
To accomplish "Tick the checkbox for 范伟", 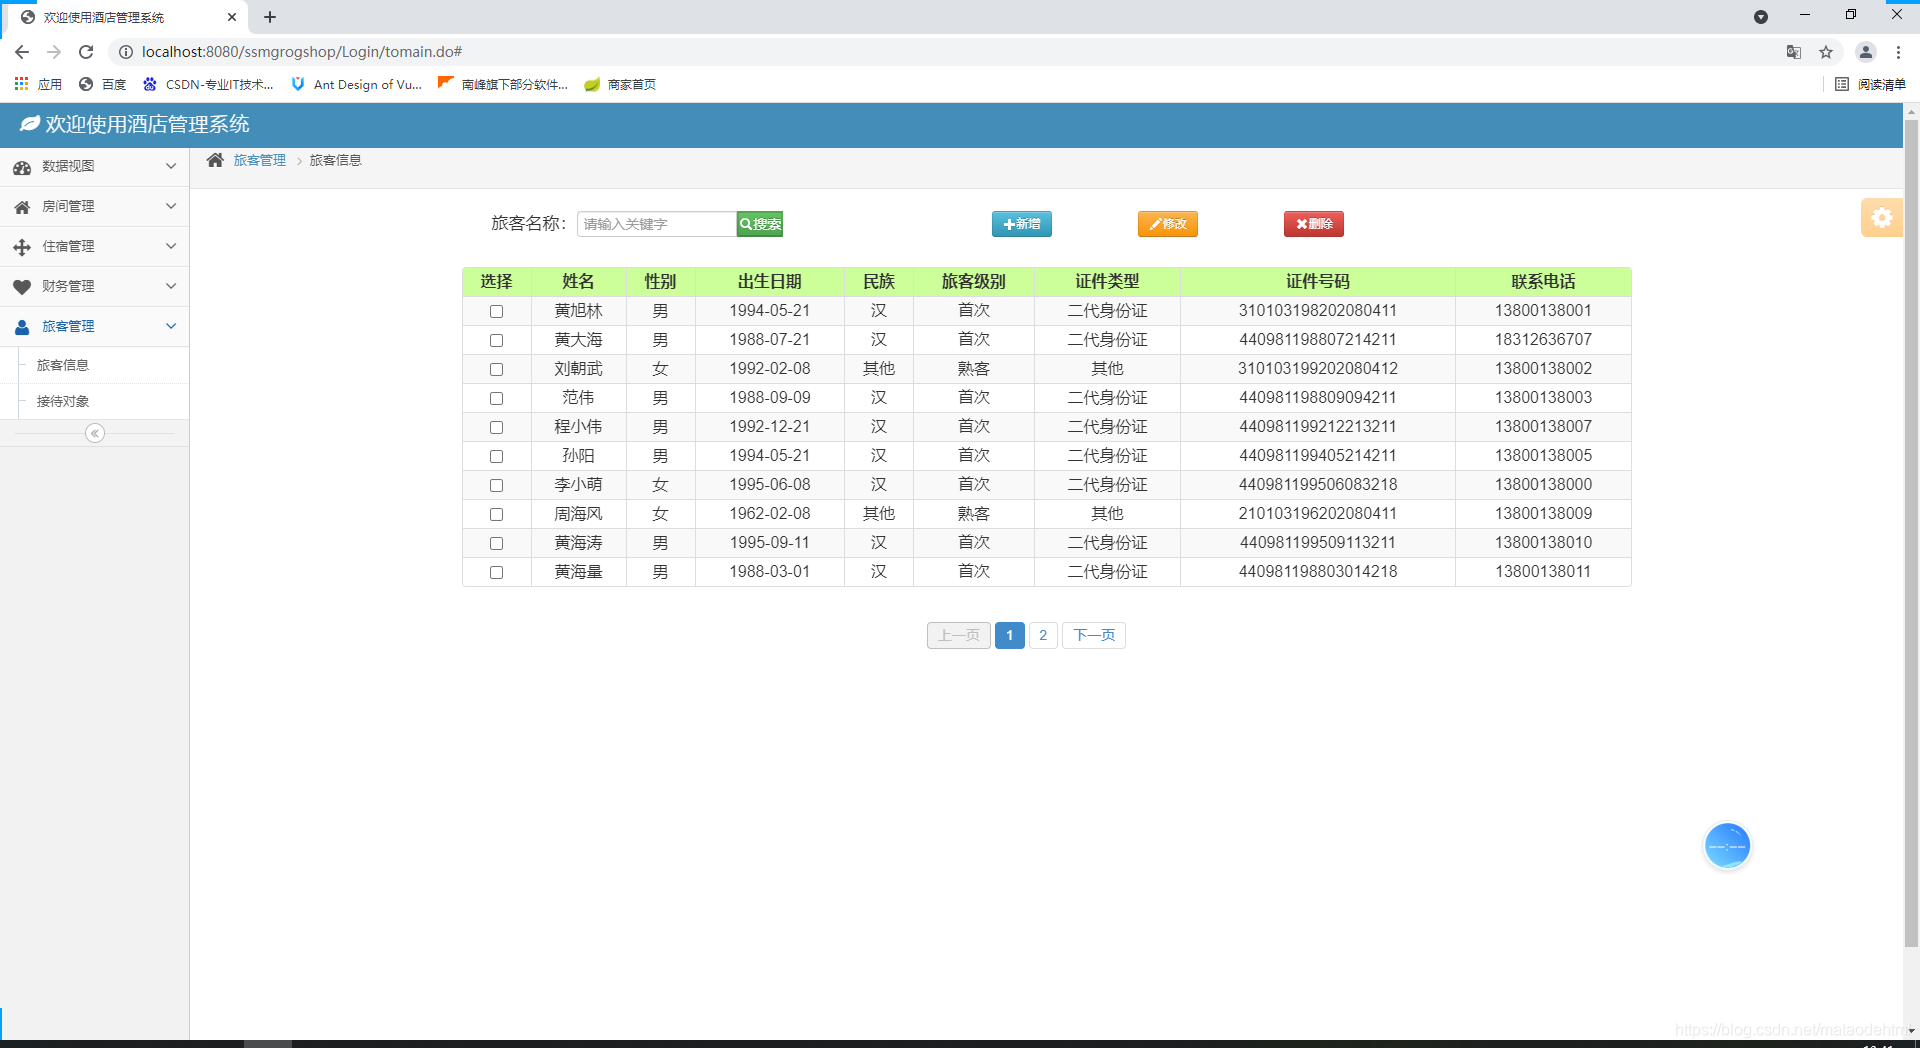I will tap(496, 399).
